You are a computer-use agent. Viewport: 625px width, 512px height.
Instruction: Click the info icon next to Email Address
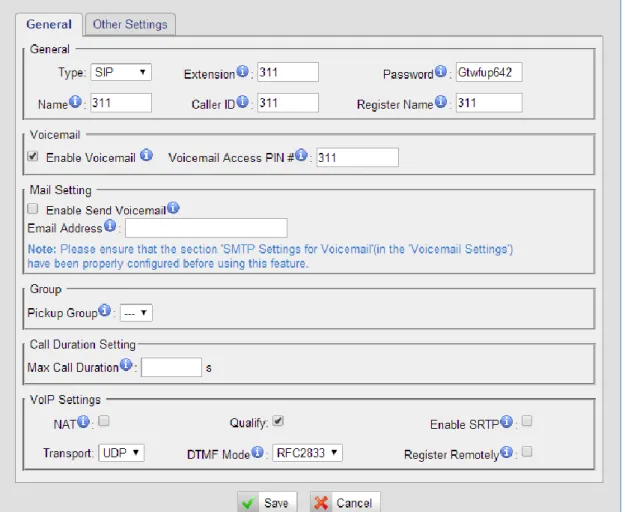(110, 226)
